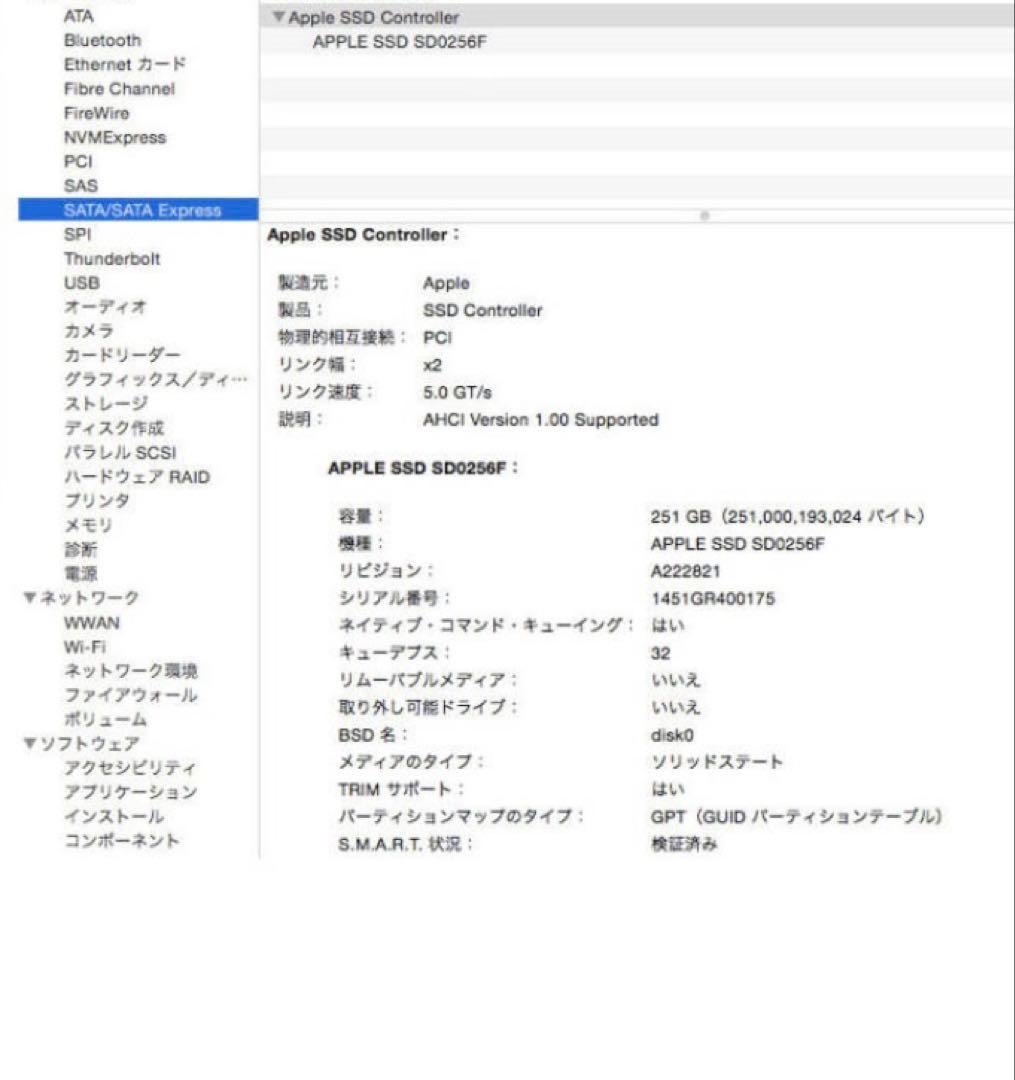This screenshot has width=1015, height=1080.
Task: Open インストール sidebar entry
Action: click(114, 816)
